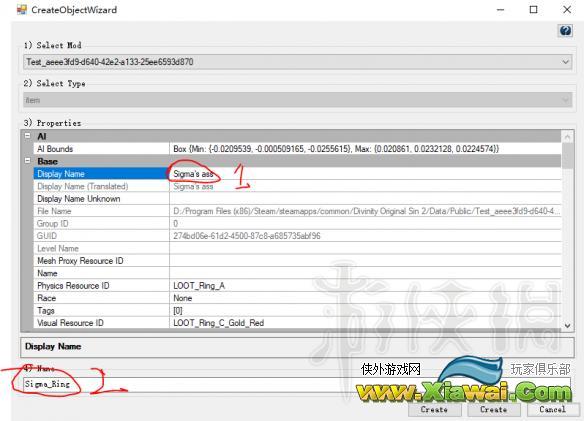Click the leftmost Create button
The width and height of the screenshot is (584, 421).
click(434, 409)
